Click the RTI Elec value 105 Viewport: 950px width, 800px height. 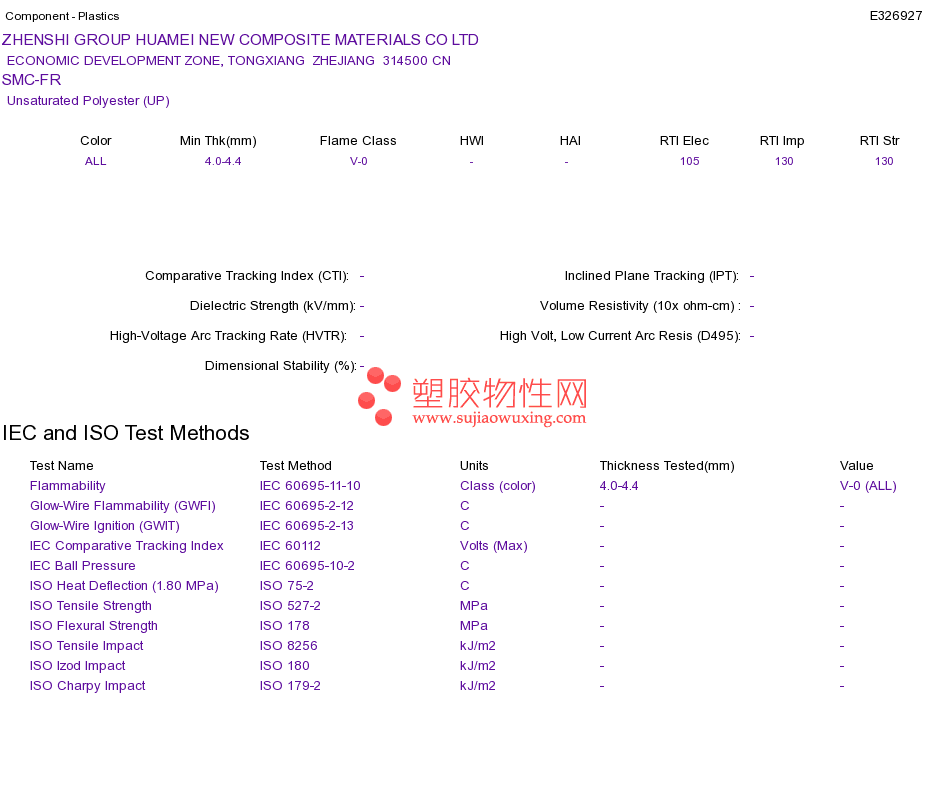689,161
